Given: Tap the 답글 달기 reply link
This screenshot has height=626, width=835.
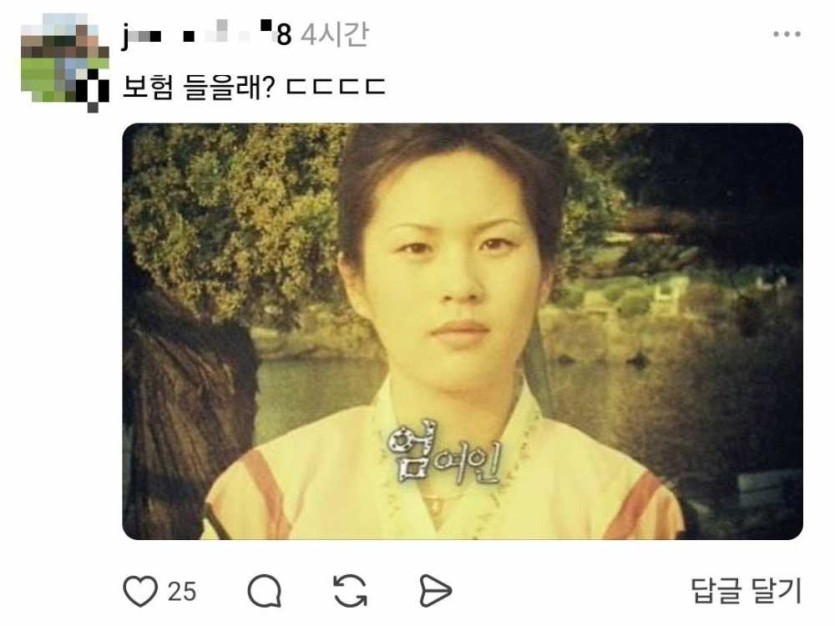Looking at the screenshot, I should pyautogui.click(x=746, y=591).
